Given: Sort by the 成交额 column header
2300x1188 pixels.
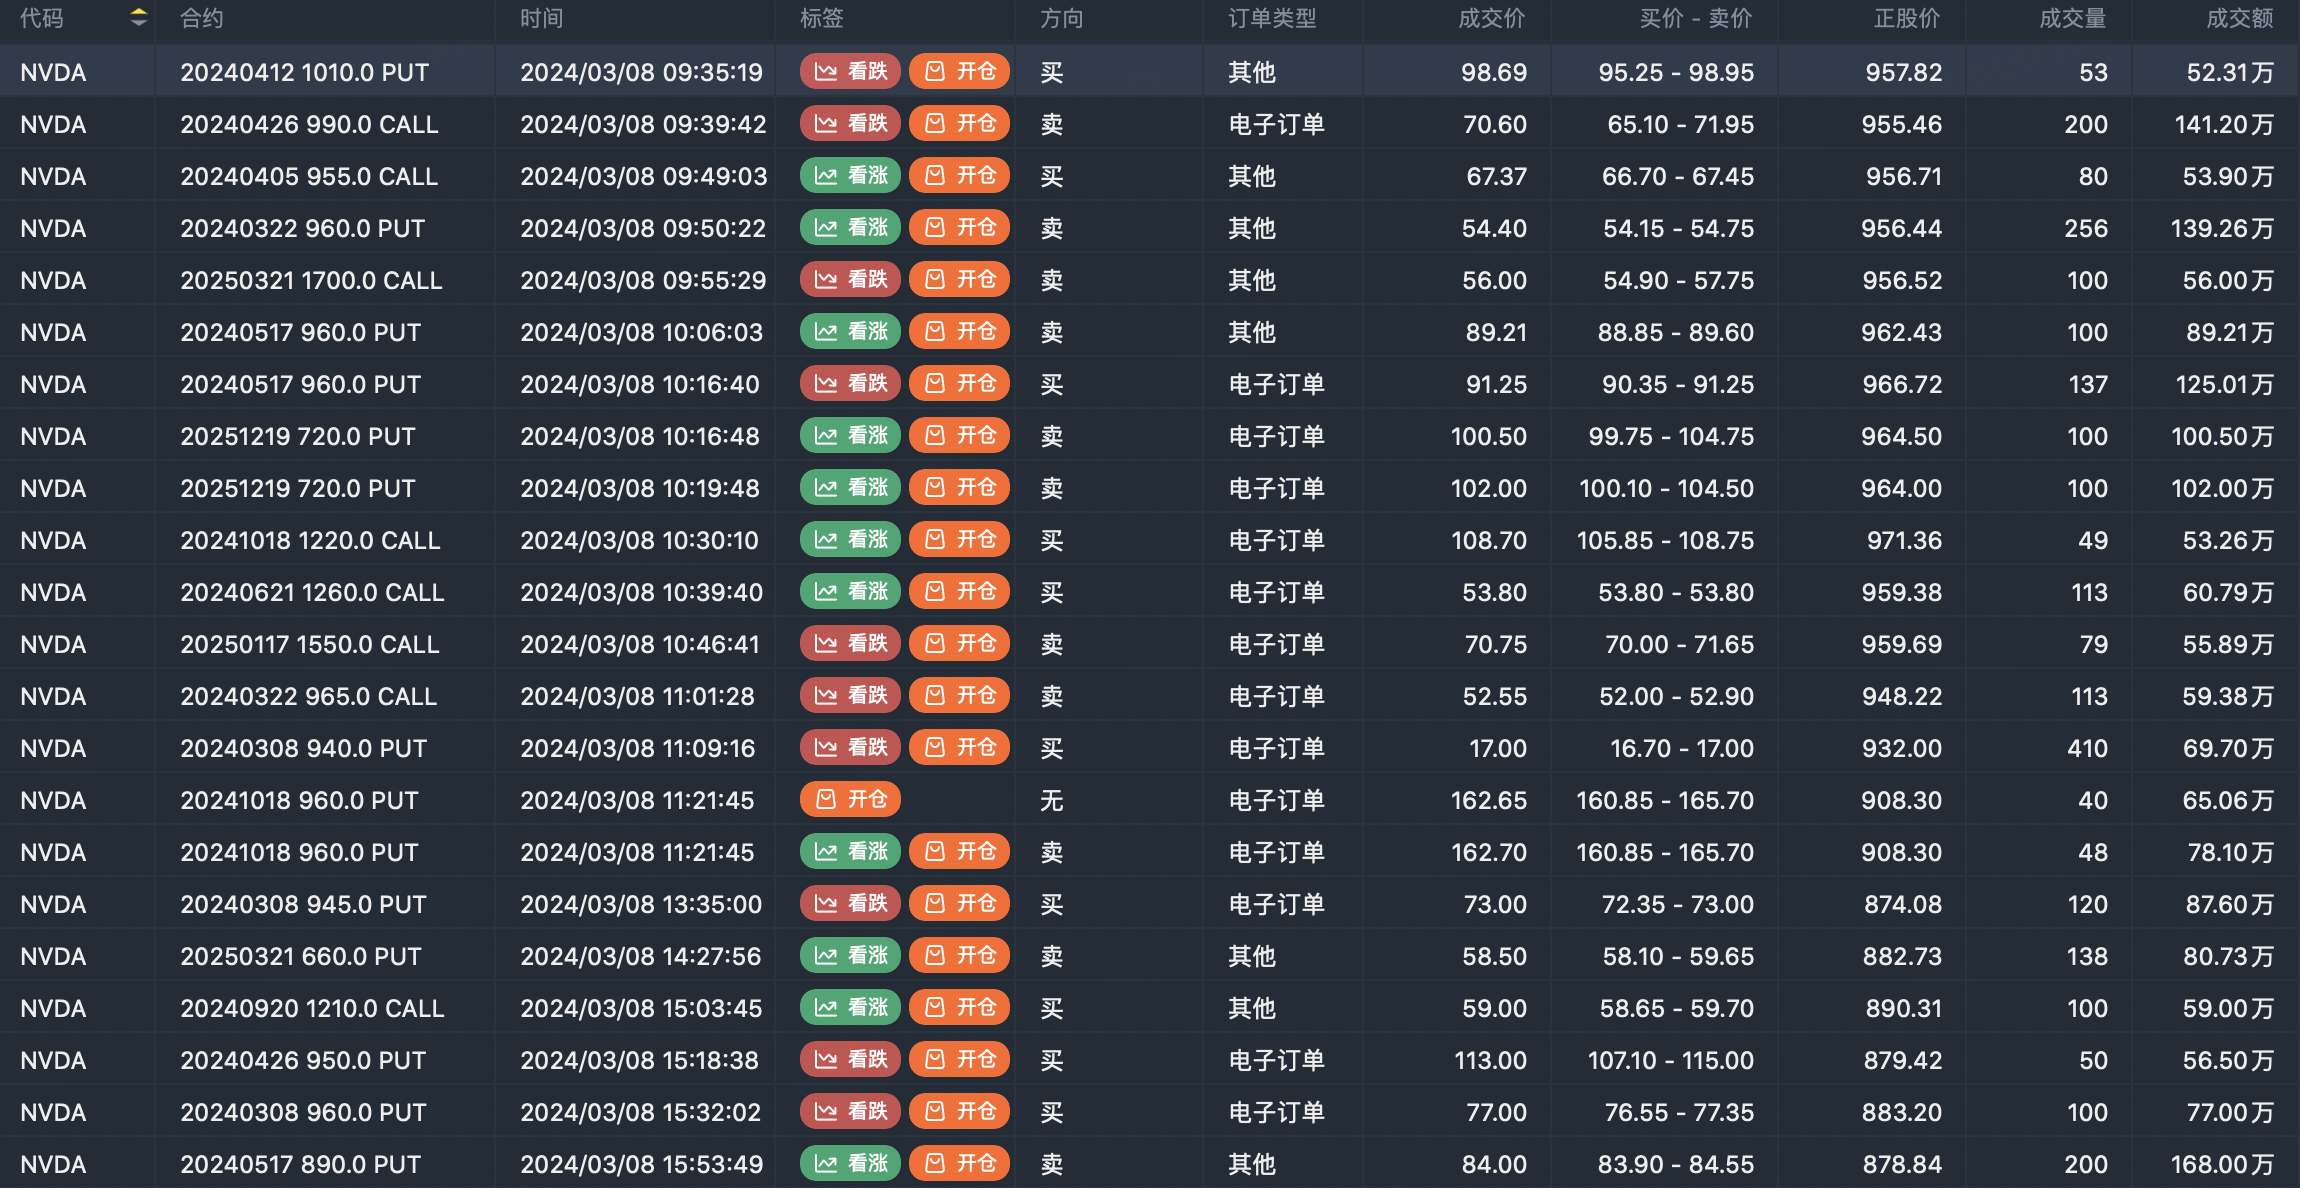Looking at the screenshot, I should pyautogui.click(x=2239, y=19).
